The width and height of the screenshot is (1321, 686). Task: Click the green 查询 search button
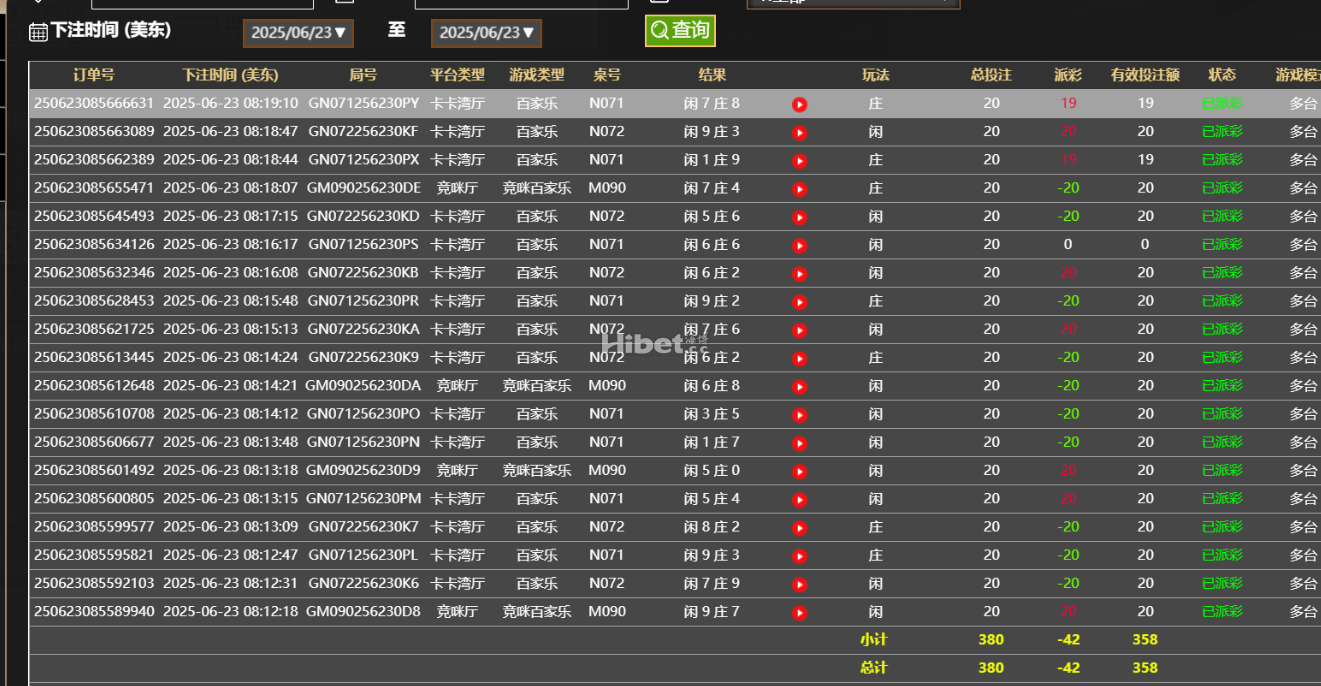coord(680,30)
